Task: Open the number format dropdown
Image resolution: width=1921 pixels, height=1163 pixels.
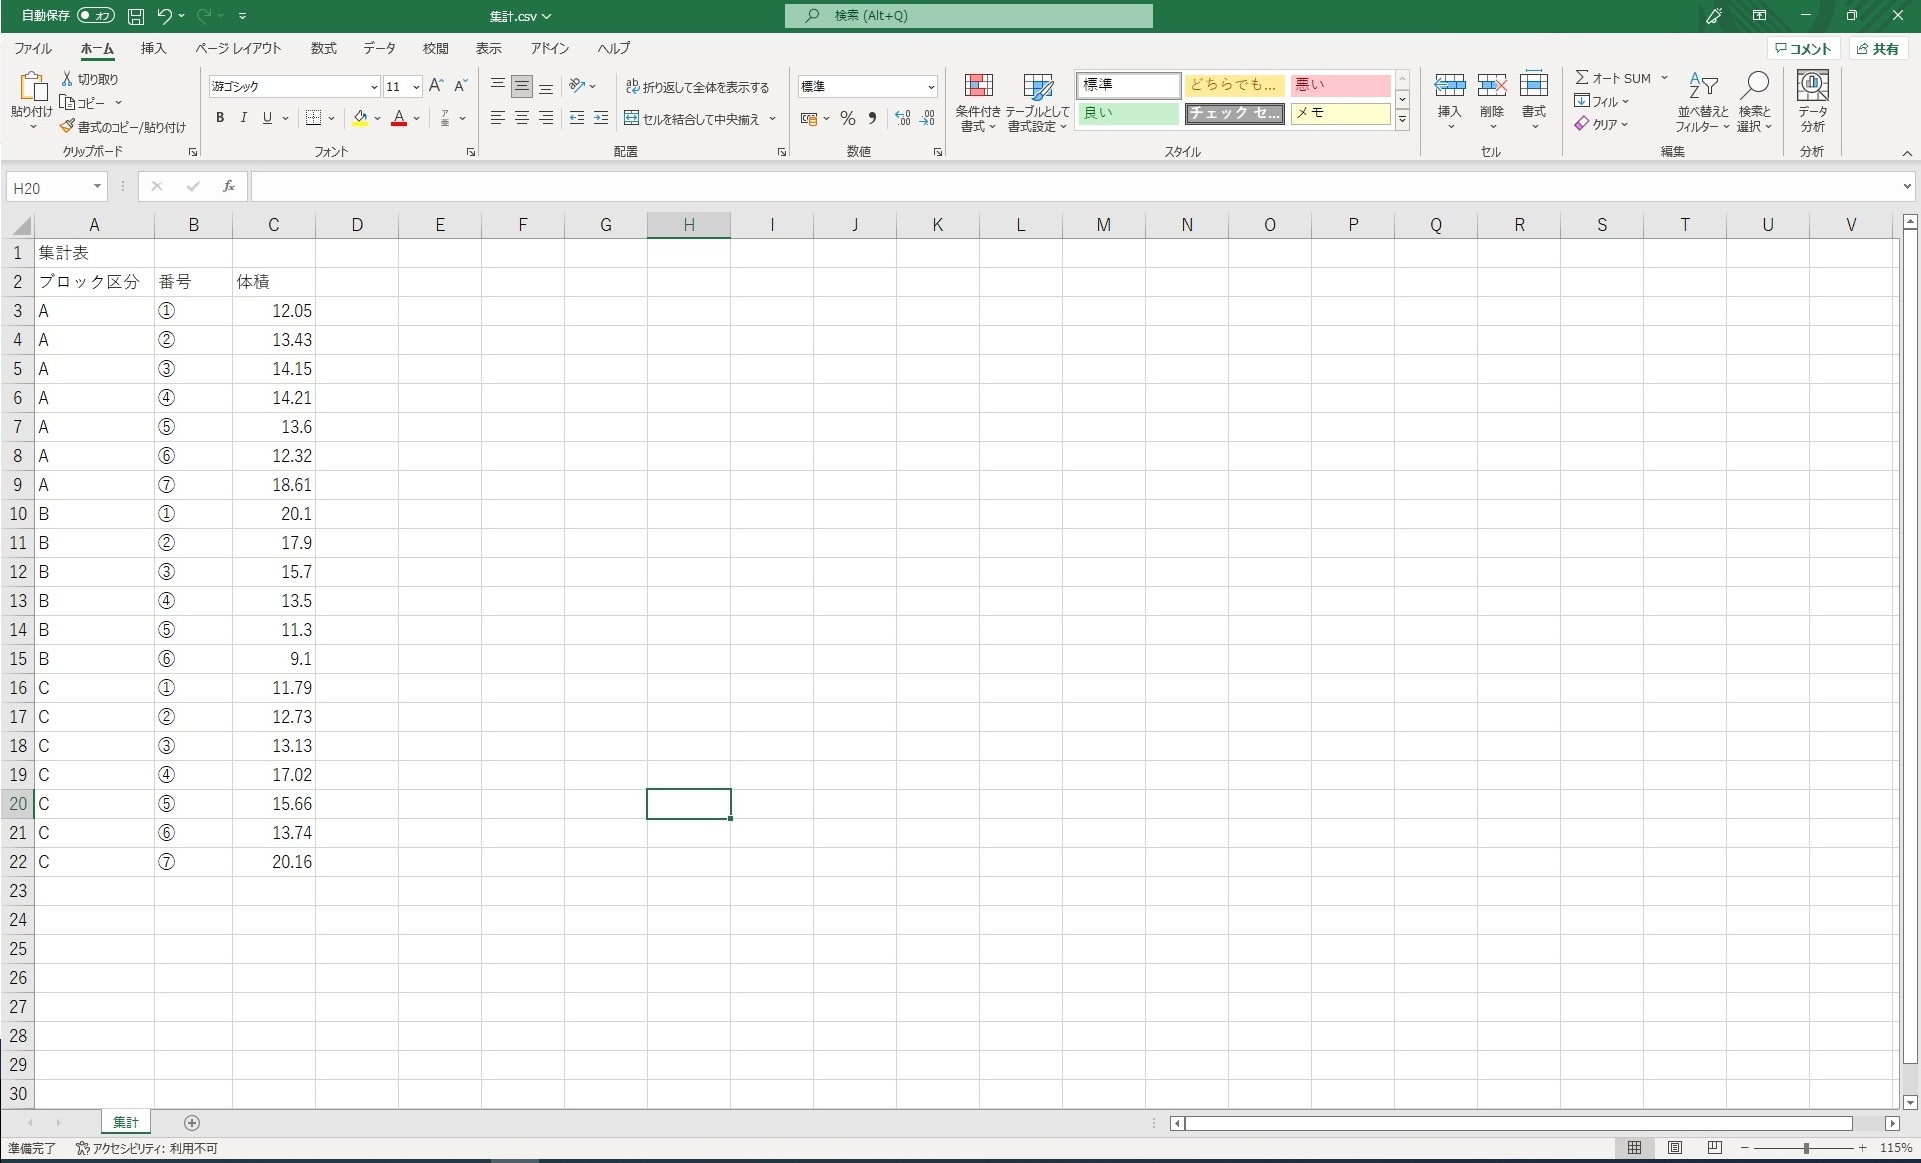Action: [x=931, y=87]
